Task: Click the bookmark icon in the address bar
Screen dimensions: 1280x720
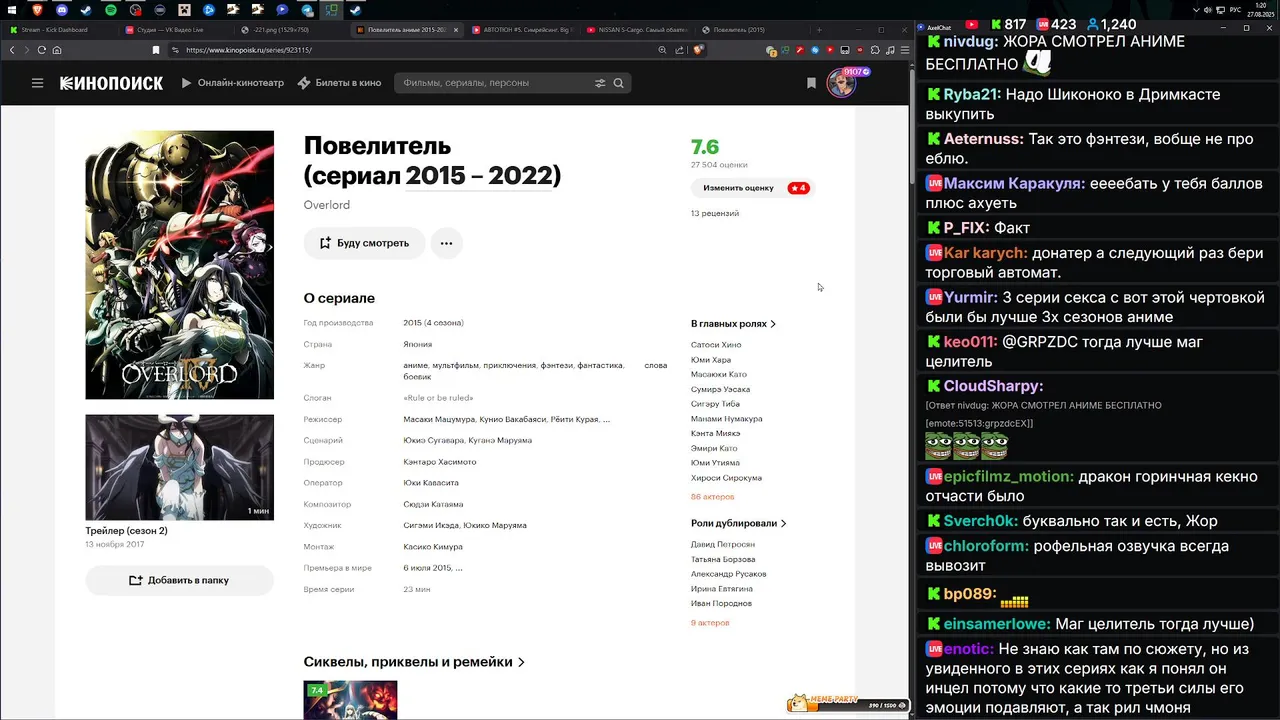Action: pos(156,50)
